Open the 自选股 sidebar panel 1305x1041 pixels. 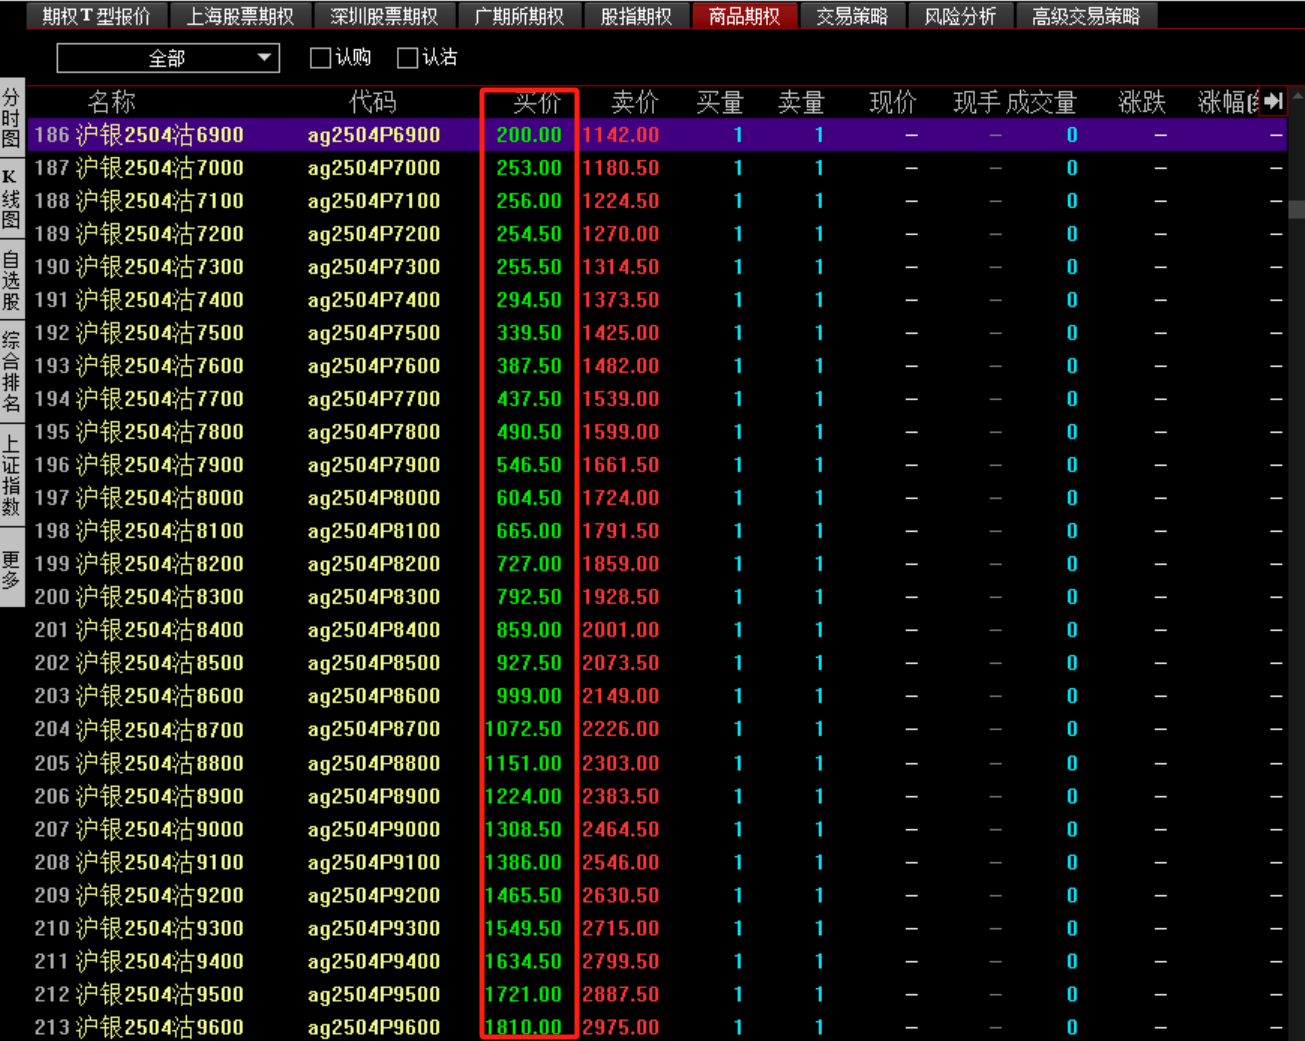pyautogui.click(x=11, y=281)
